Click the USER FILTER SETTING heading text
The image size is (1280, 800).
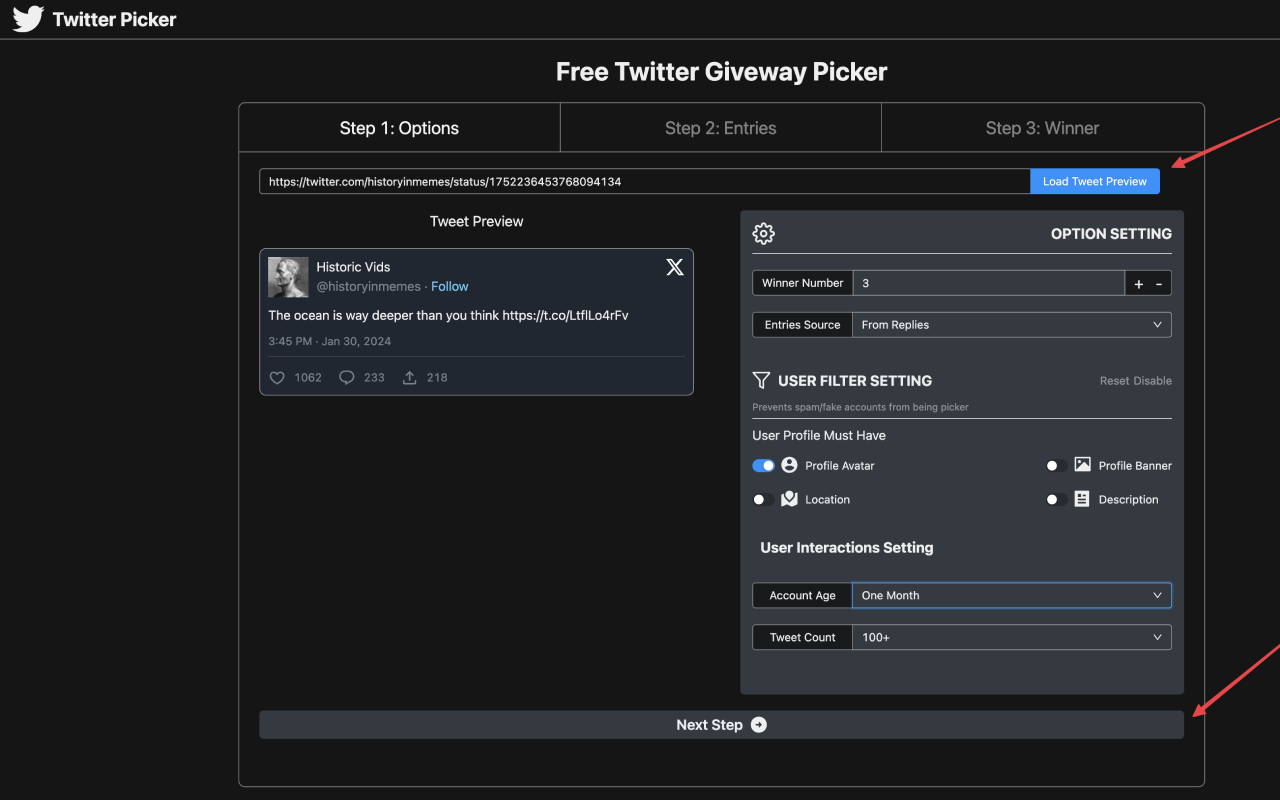pyautogui.click(x=855, y=381)
